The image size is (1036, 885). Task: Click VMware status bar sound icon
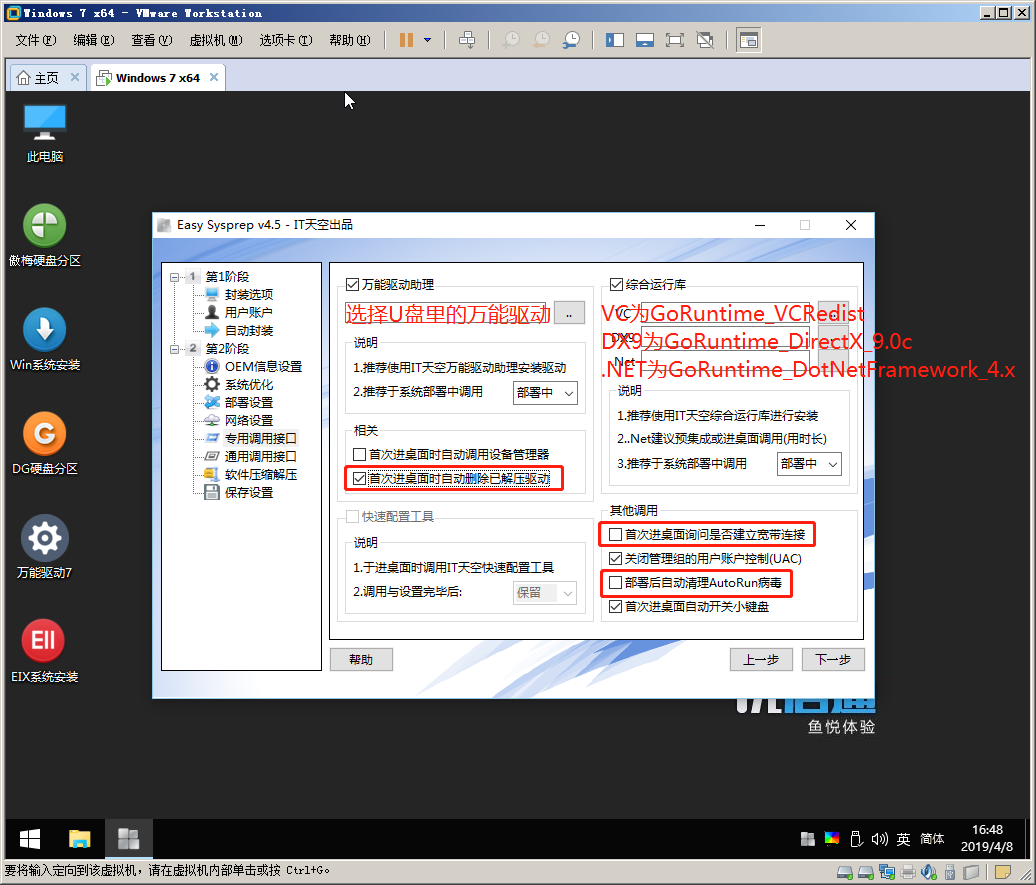pyautogui.click(x=929, y=872)
